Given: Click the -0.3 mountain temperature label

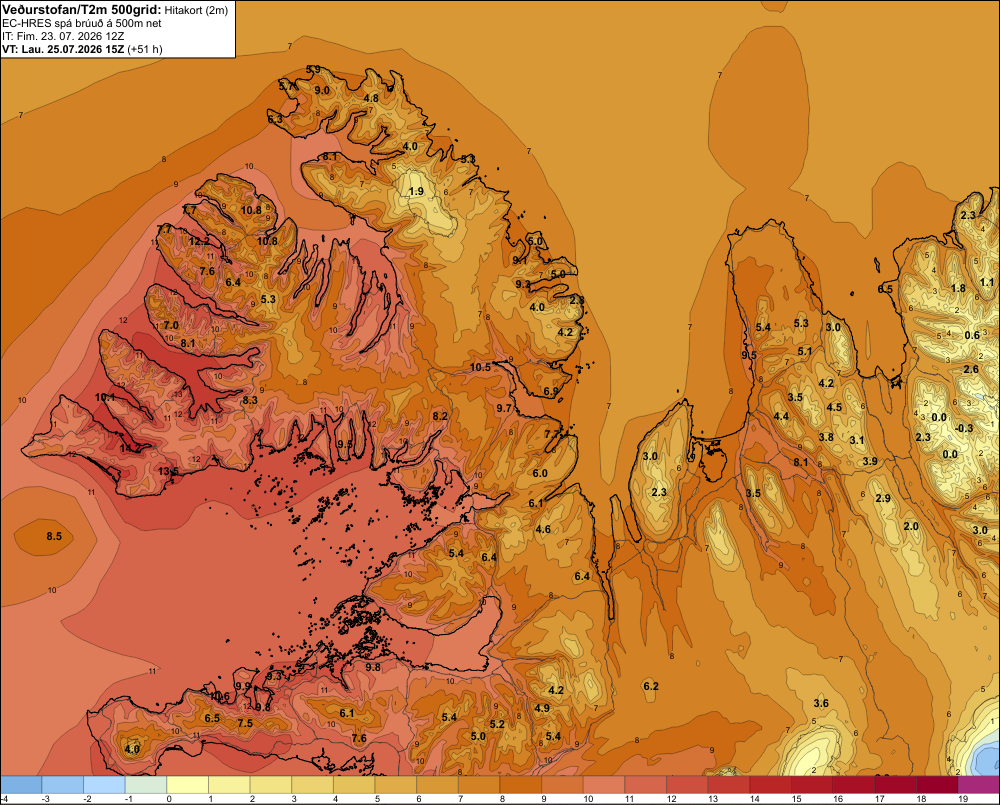Looking at the screenshot, I should tap(965, 428).
